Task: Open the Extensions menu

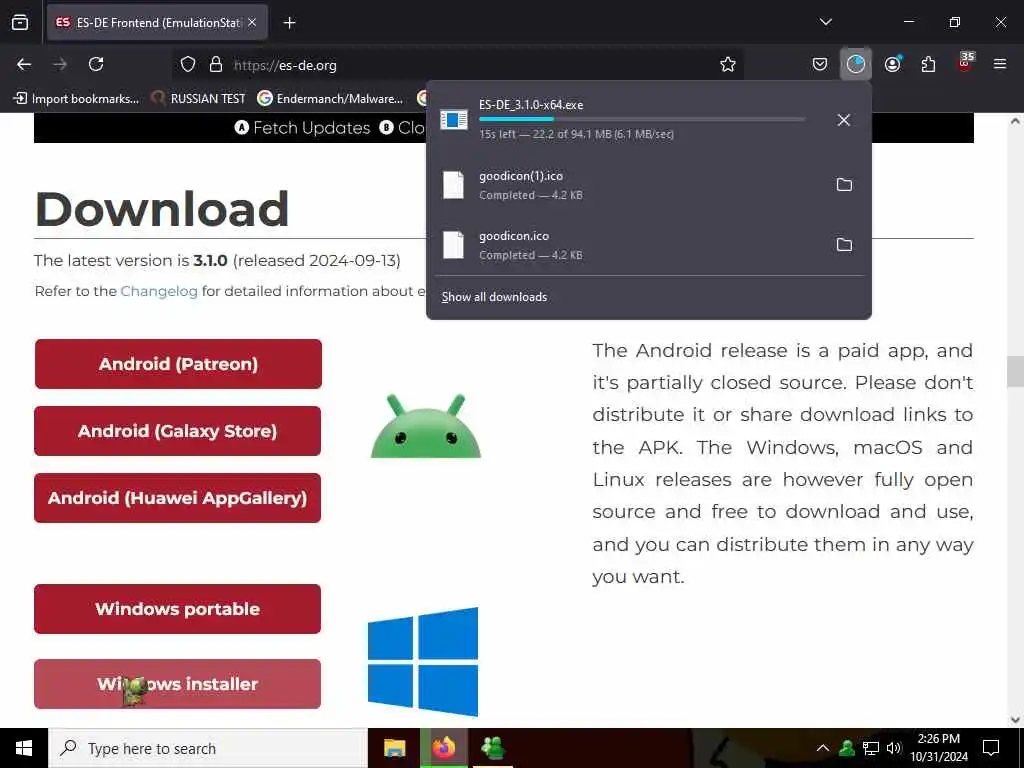Action: [928, 64]
